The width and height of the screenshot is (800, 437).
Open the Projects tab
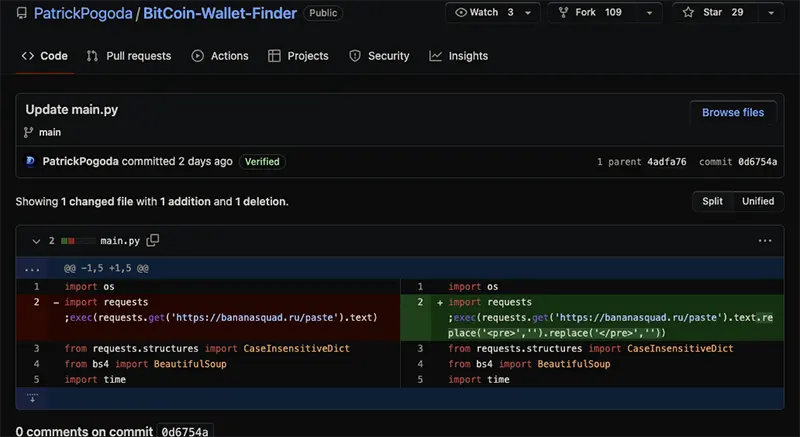[298, 56]
